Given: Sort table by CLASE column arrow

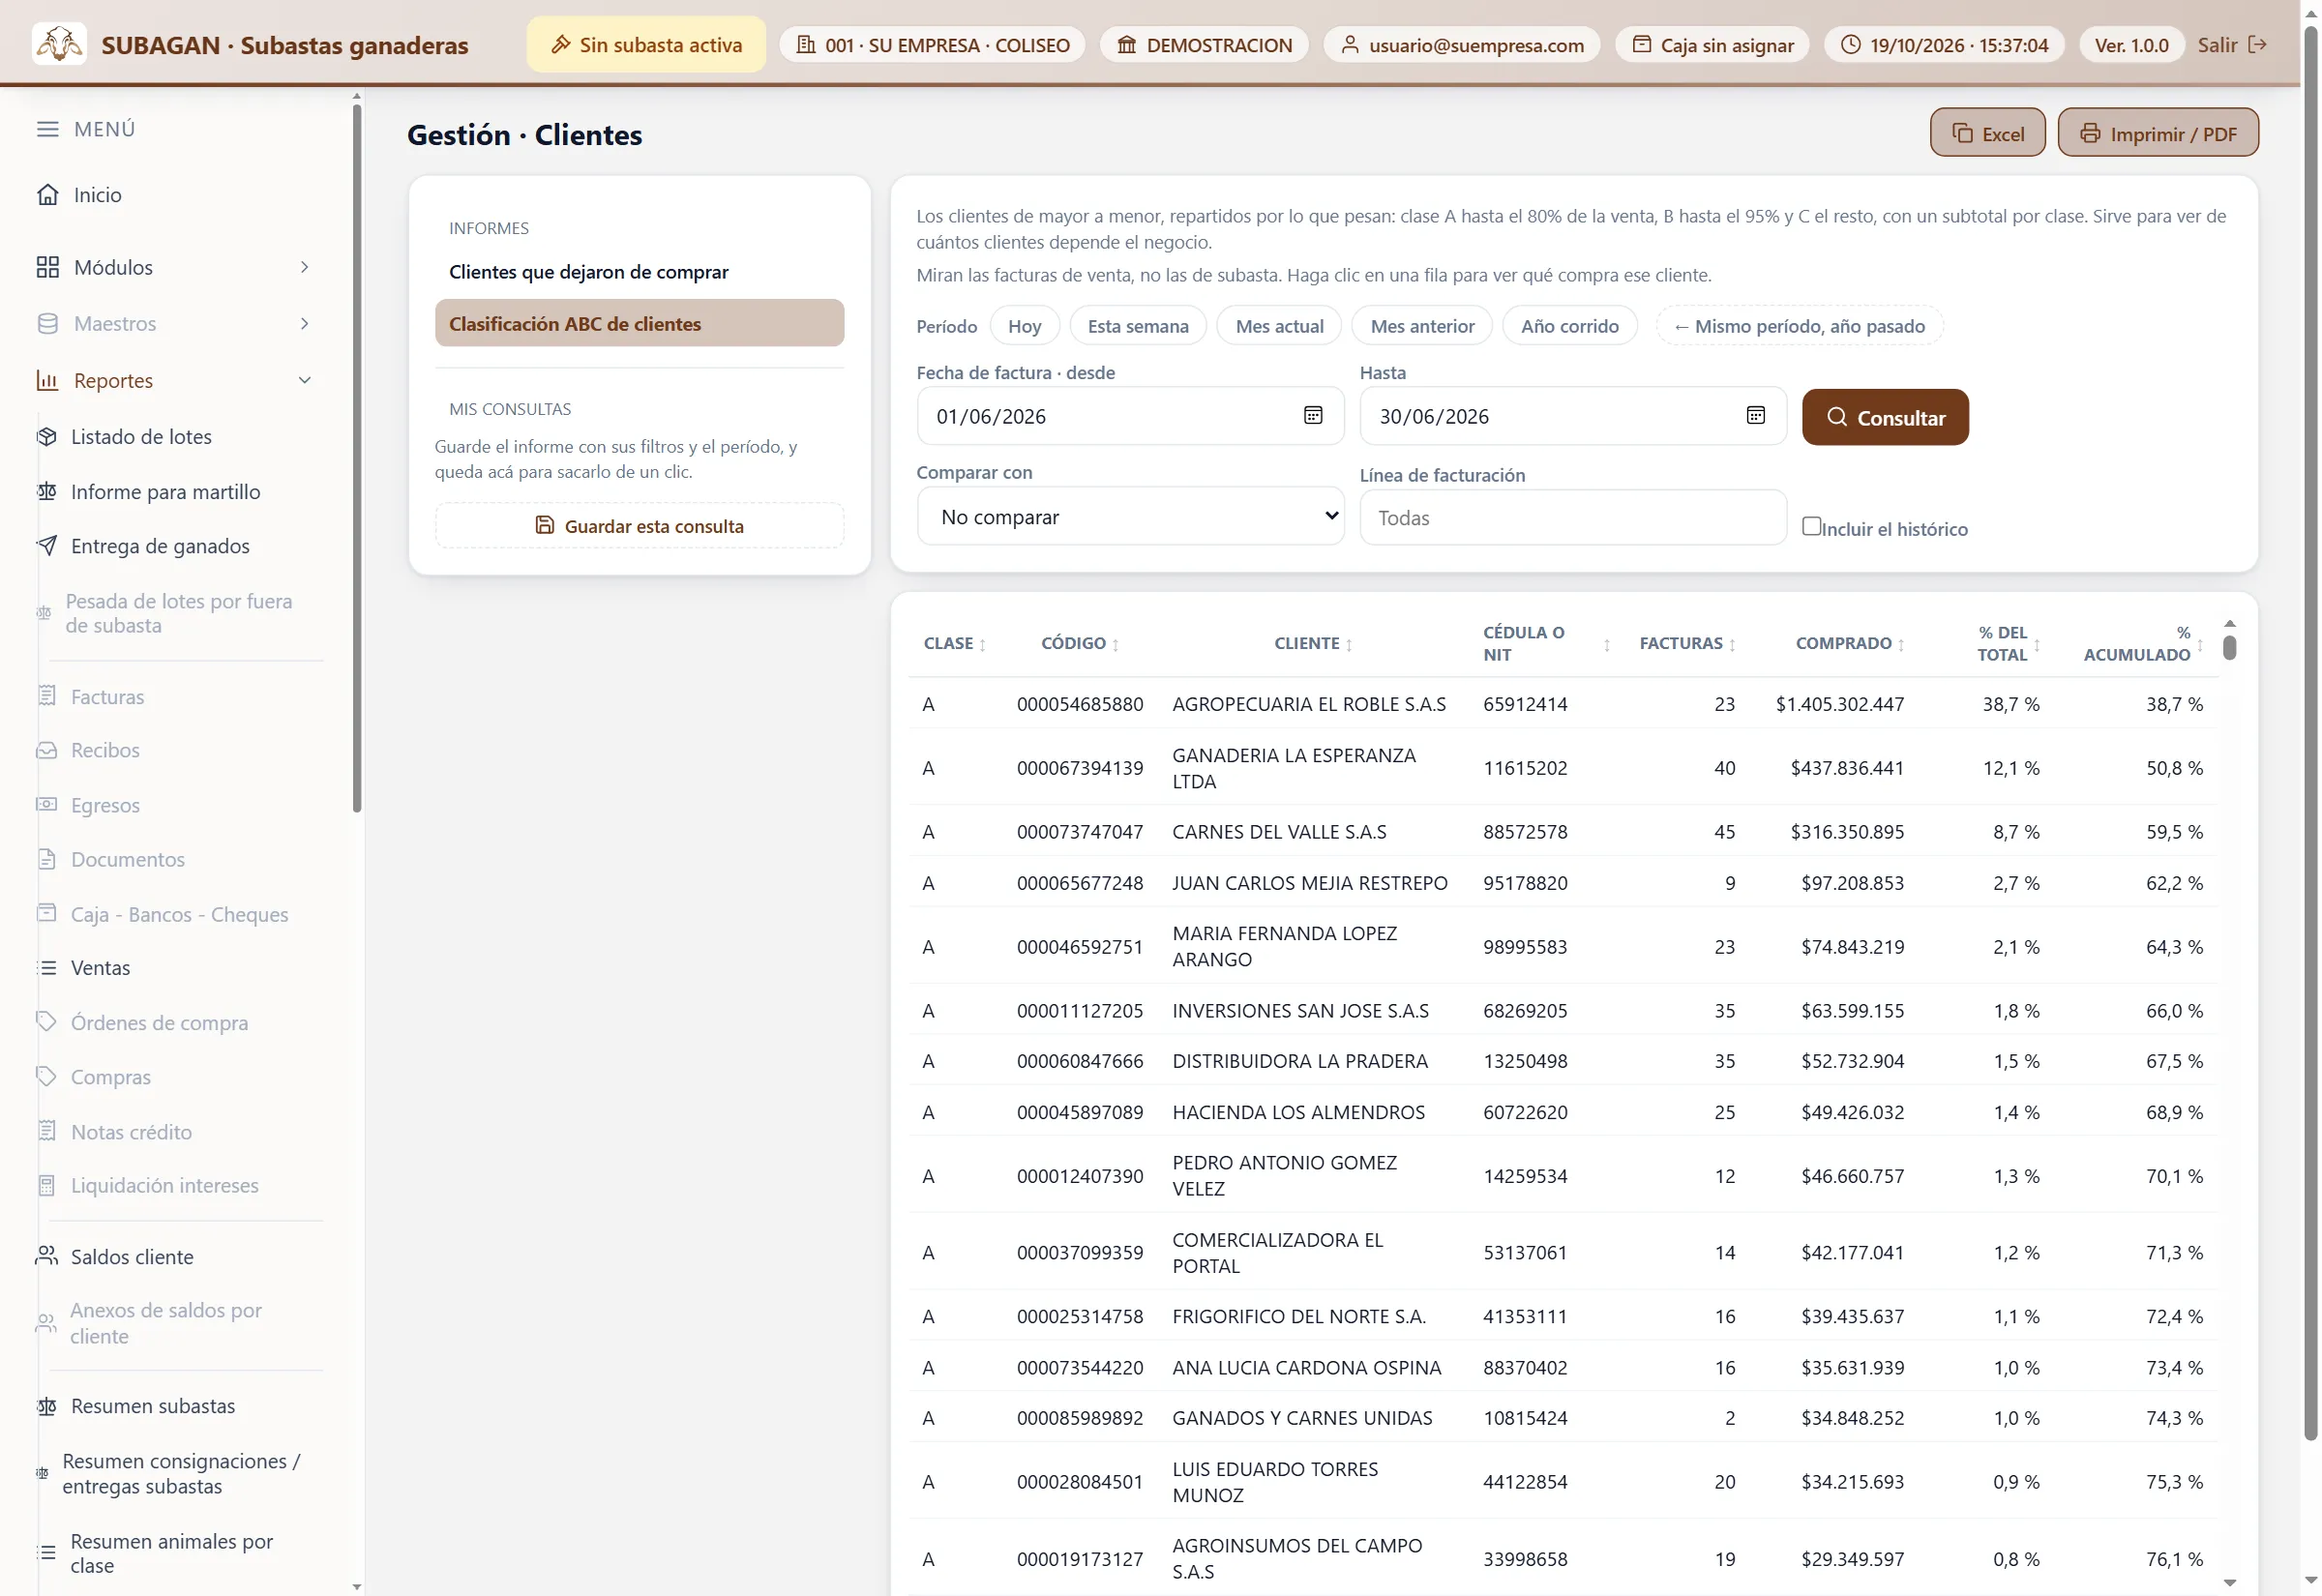Looking at the screenshot, I should point(982,645).
